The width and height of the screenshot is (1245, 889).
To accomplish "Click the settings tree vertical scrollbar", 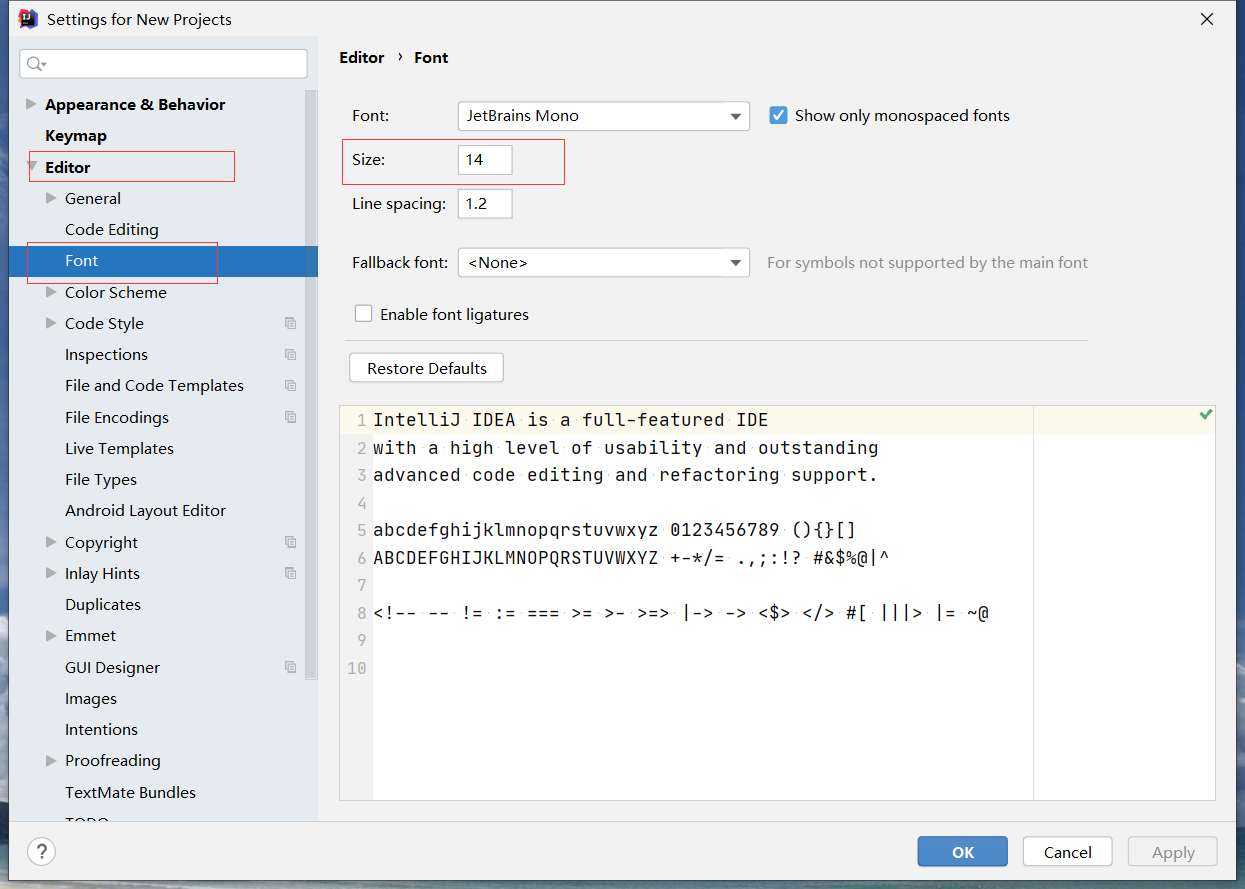I will (x=311, y=385).
